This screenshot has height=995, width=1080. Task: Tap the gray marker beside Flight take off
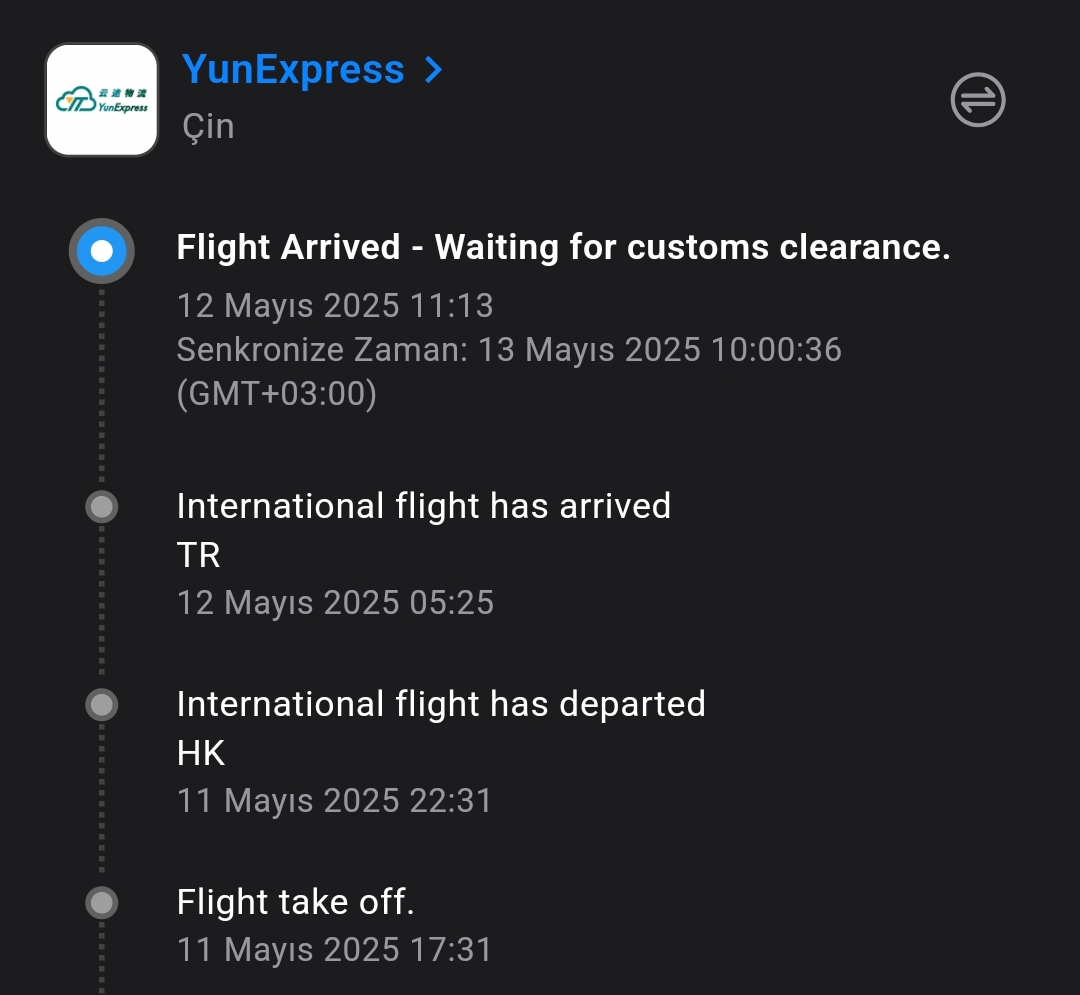[x=101, y=903]
